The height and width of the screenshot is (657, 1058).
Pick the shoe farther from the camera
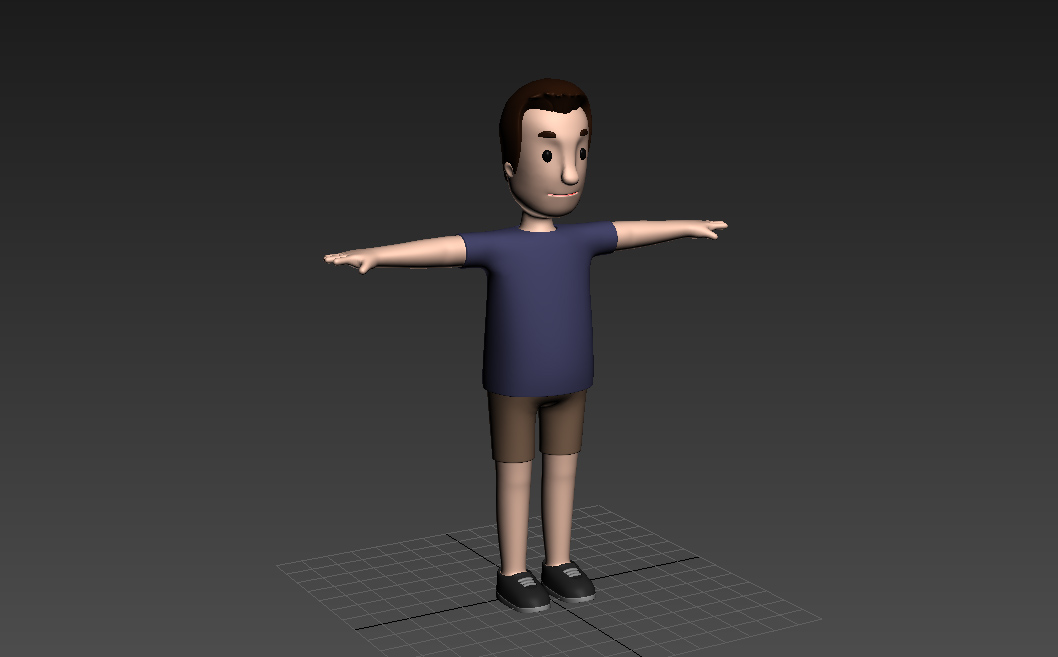coord(568,581)
